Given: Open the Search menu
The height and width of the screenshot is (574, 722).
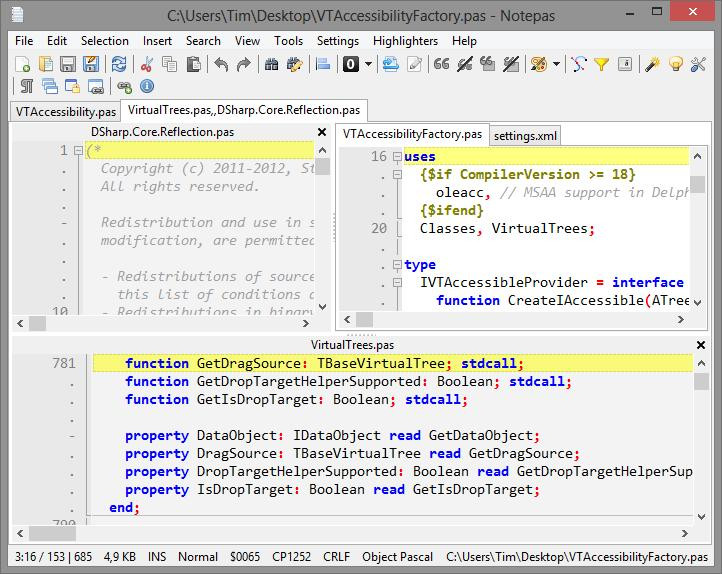Looking at the screenshot, I should pyautogui.click(x=203, y=41).
